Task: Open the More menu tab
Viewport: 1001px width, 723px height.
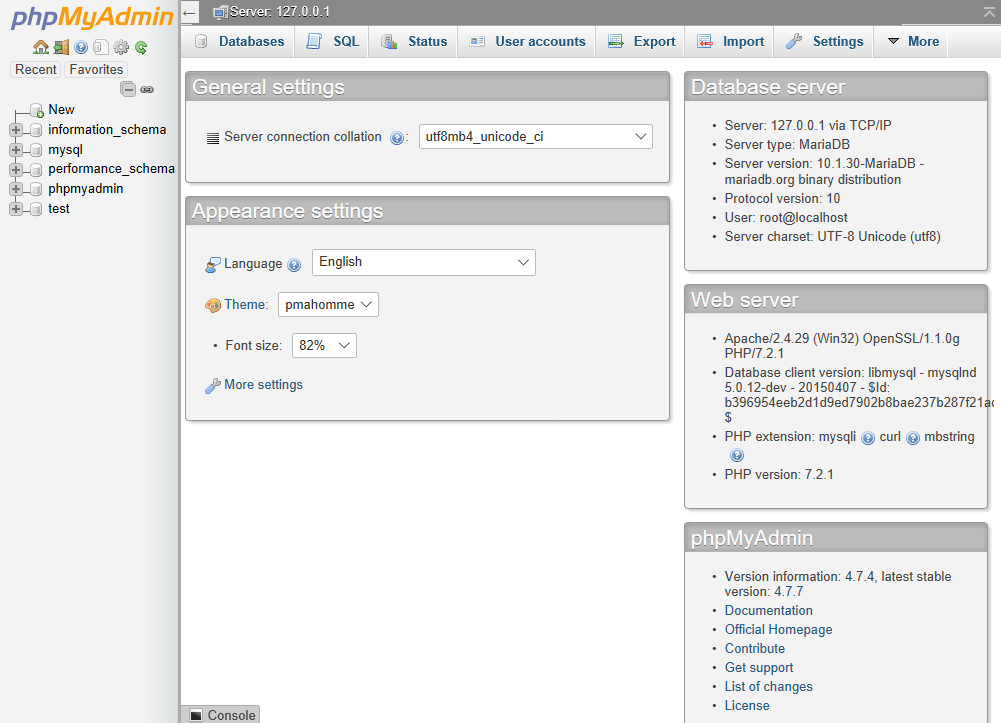Action: [x=913, y=41]
